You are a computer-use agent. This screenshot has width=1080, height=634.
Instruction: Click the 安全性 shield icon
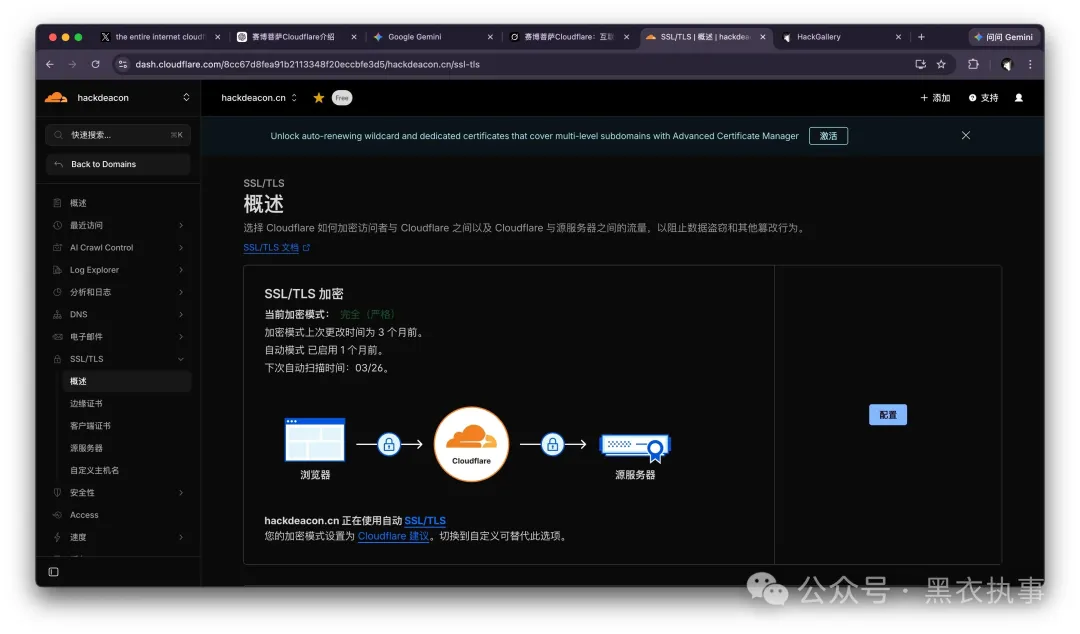tap(57, 493)
